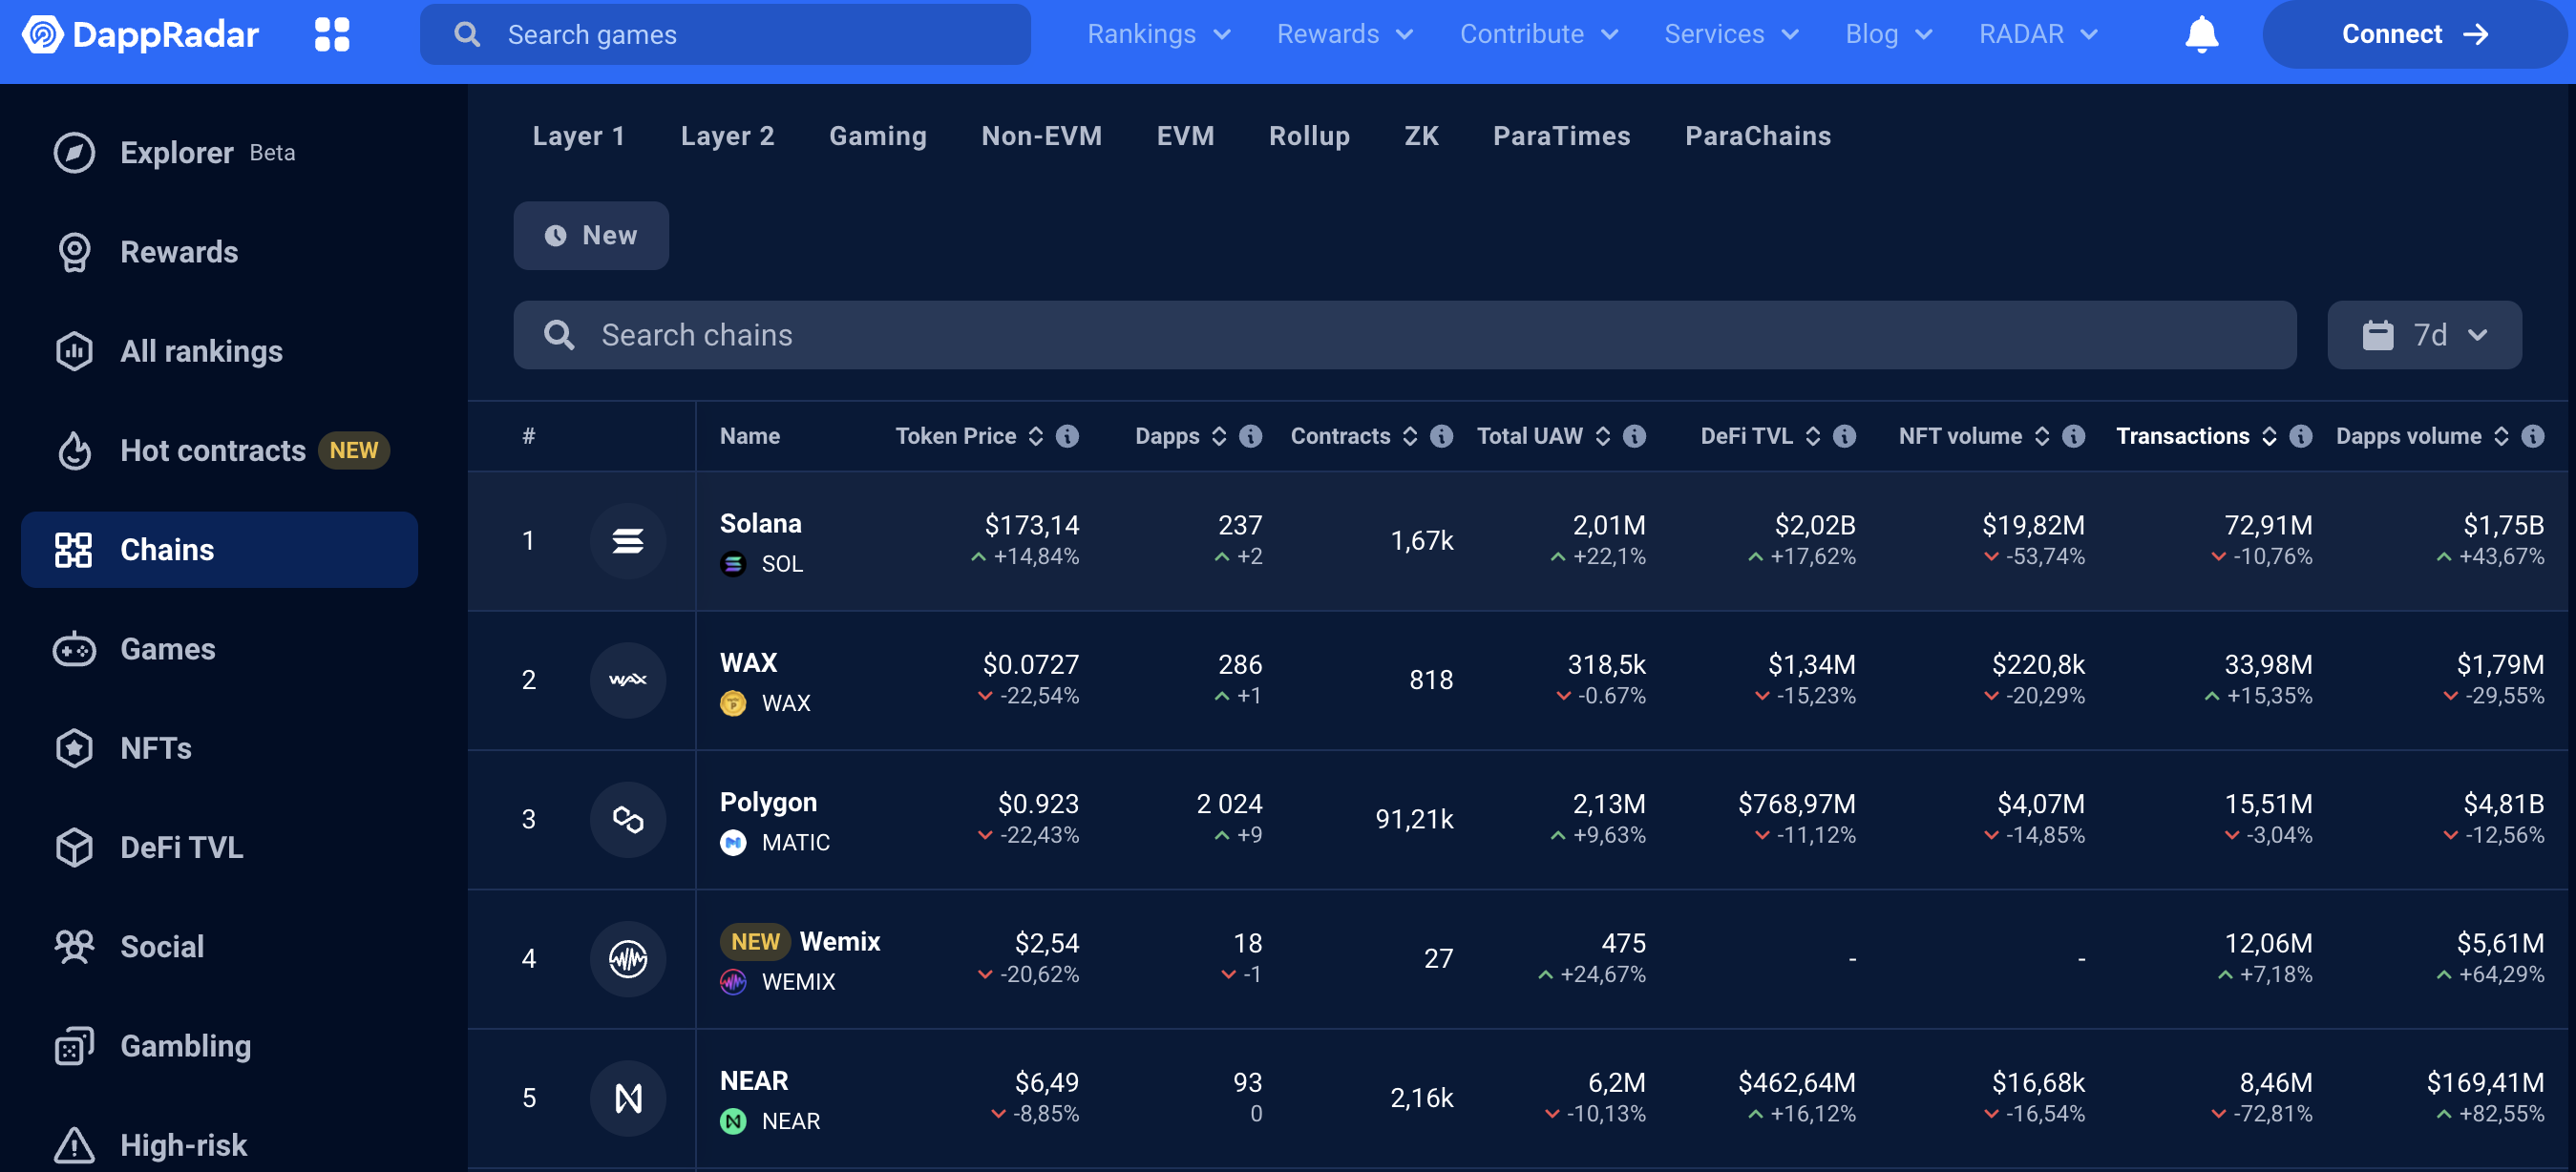Select the Layer 2 filter tab
This screenshot has height=1172, width=2576.
(728, 136)
